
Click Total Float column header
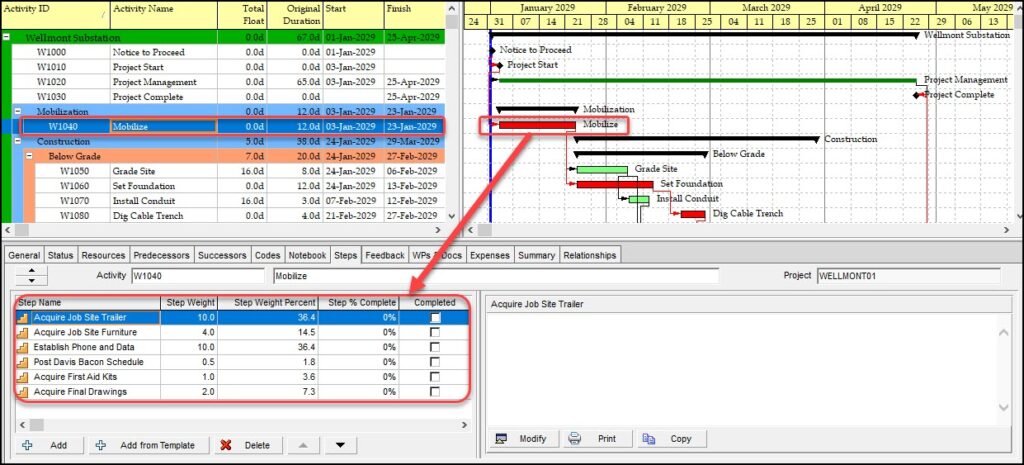(x=242, y=15)
